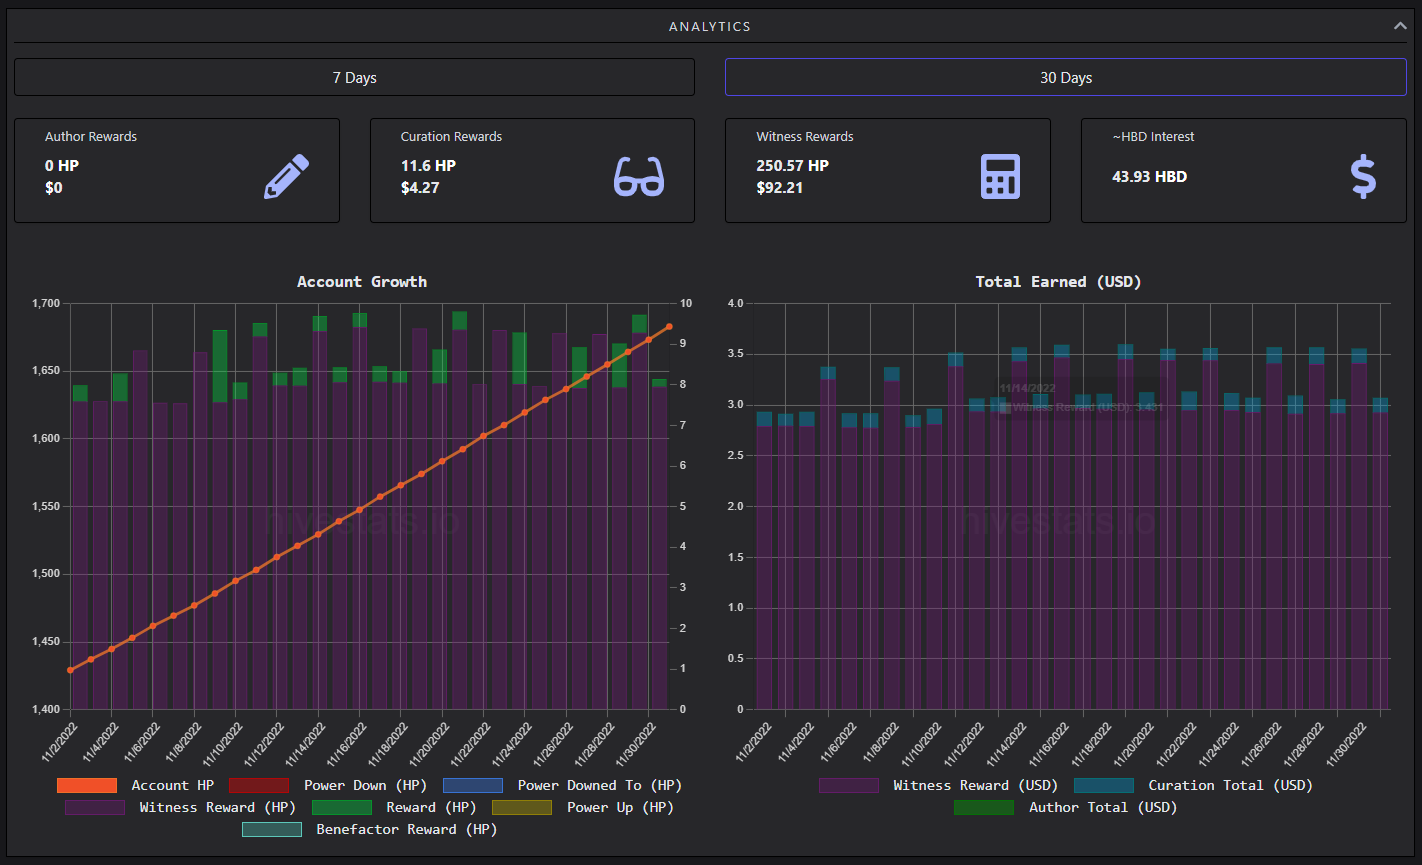Switch to the 7 Days view
The image size is (1422, 865).
click(x=354, y=77)
